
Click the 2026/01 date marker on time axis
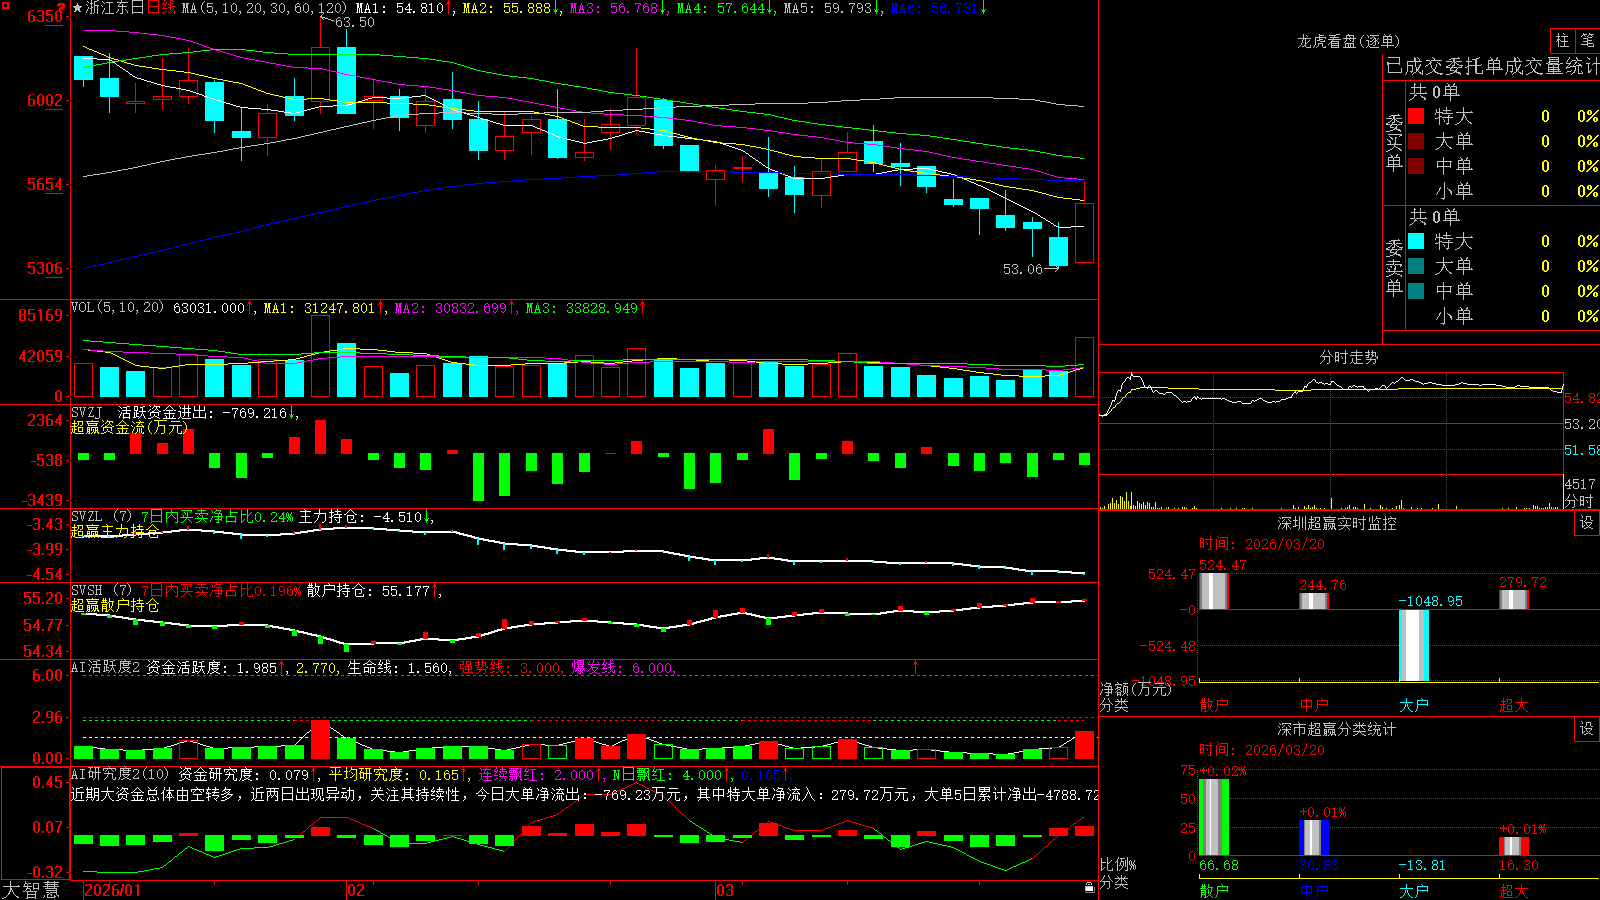[x=113, y=890]
